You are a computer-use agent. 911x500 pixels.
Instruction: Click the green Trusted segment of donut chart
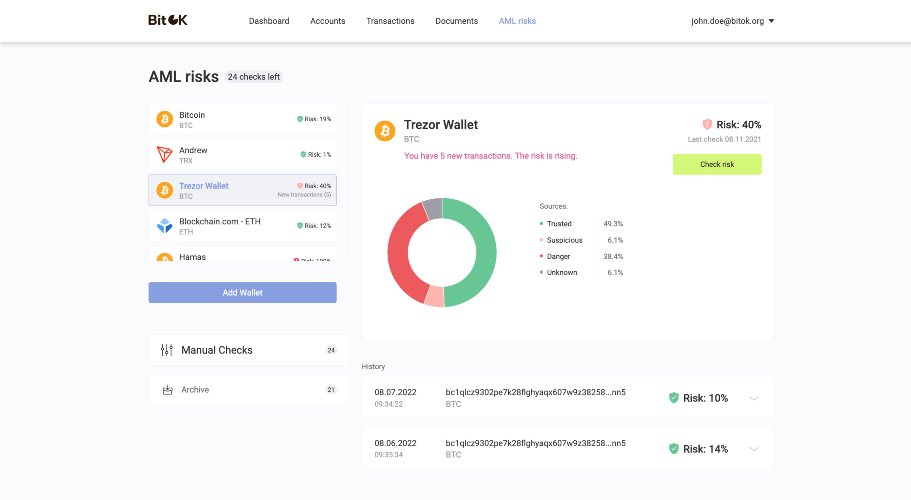(486, 253)
